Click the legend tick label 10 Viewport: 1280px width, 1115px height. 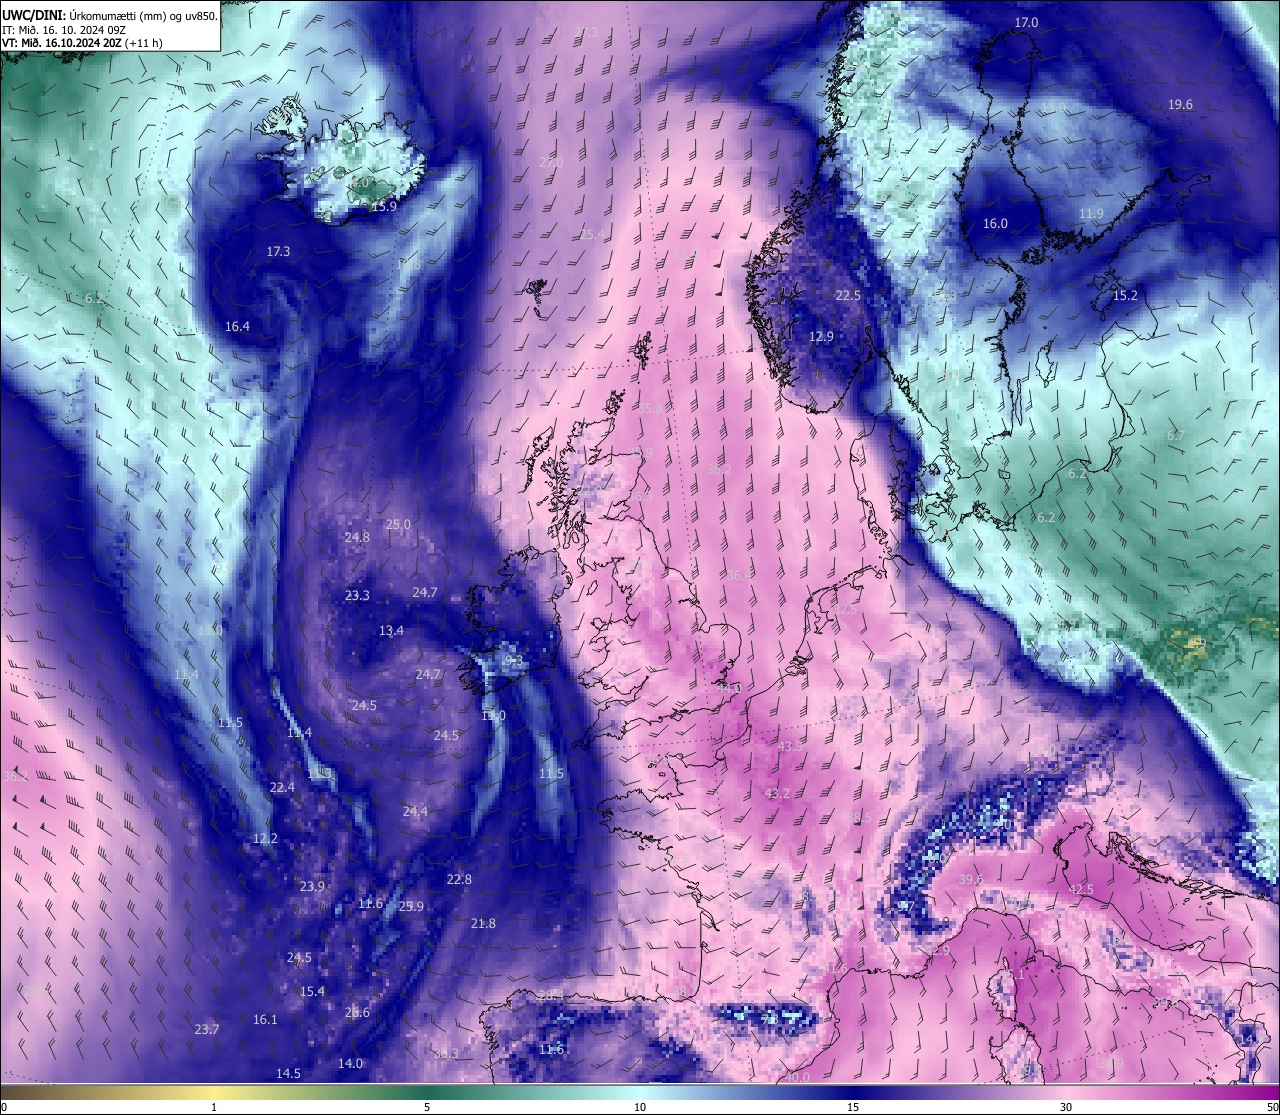[640, 1107]
